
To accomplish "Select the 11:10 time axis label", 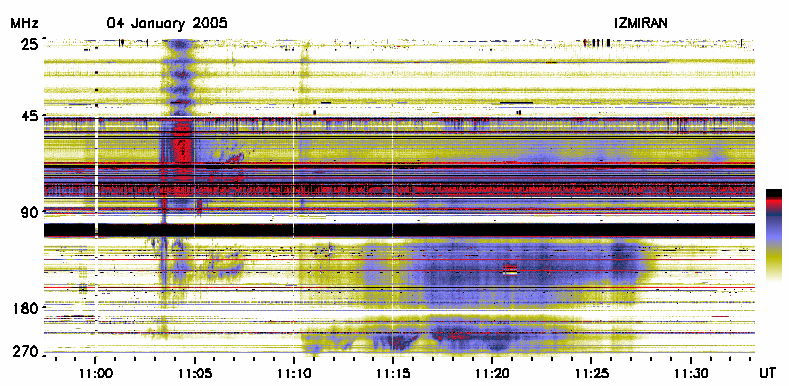I will click(294, 373).
